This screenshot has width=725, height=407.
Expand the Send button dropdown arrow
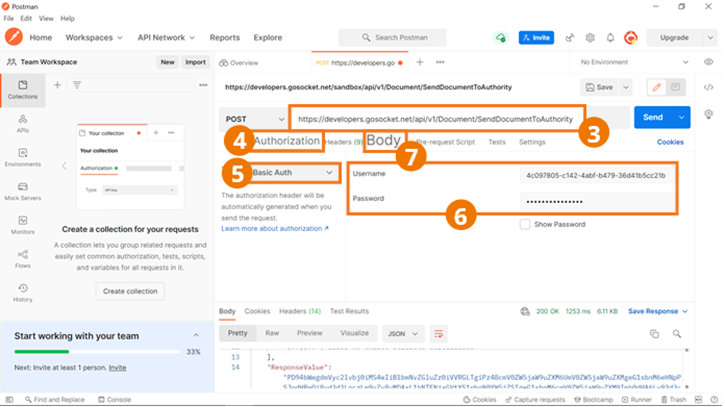click(x=681, y=117)
